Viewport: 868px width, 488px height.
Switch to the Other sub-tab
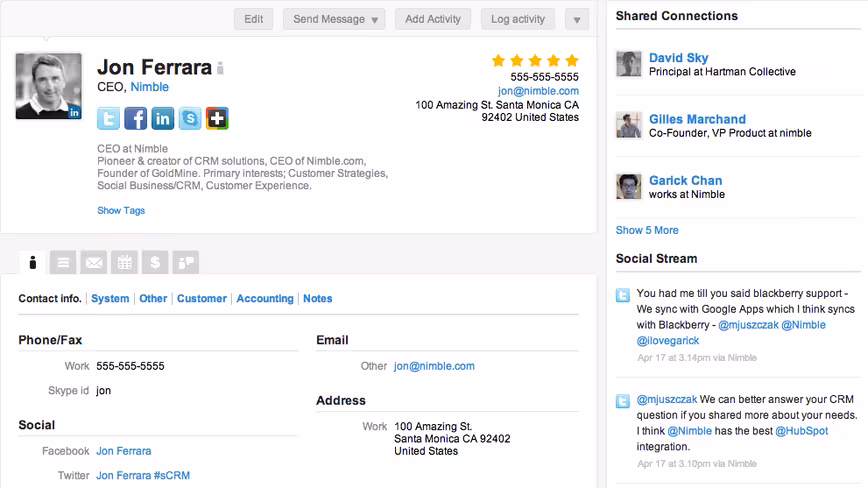tap(153, 298)
